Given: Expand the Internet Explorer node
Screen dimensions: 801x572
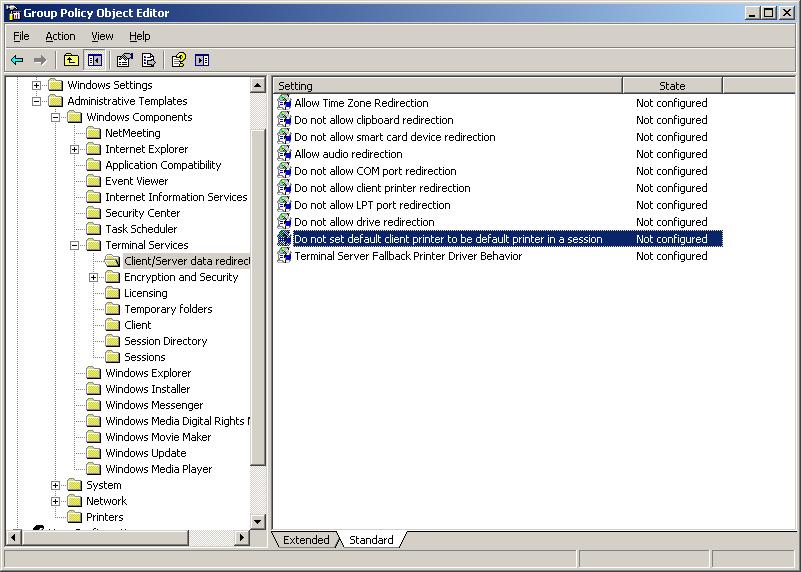Looking at the screenshot, I should coord(74,149).
